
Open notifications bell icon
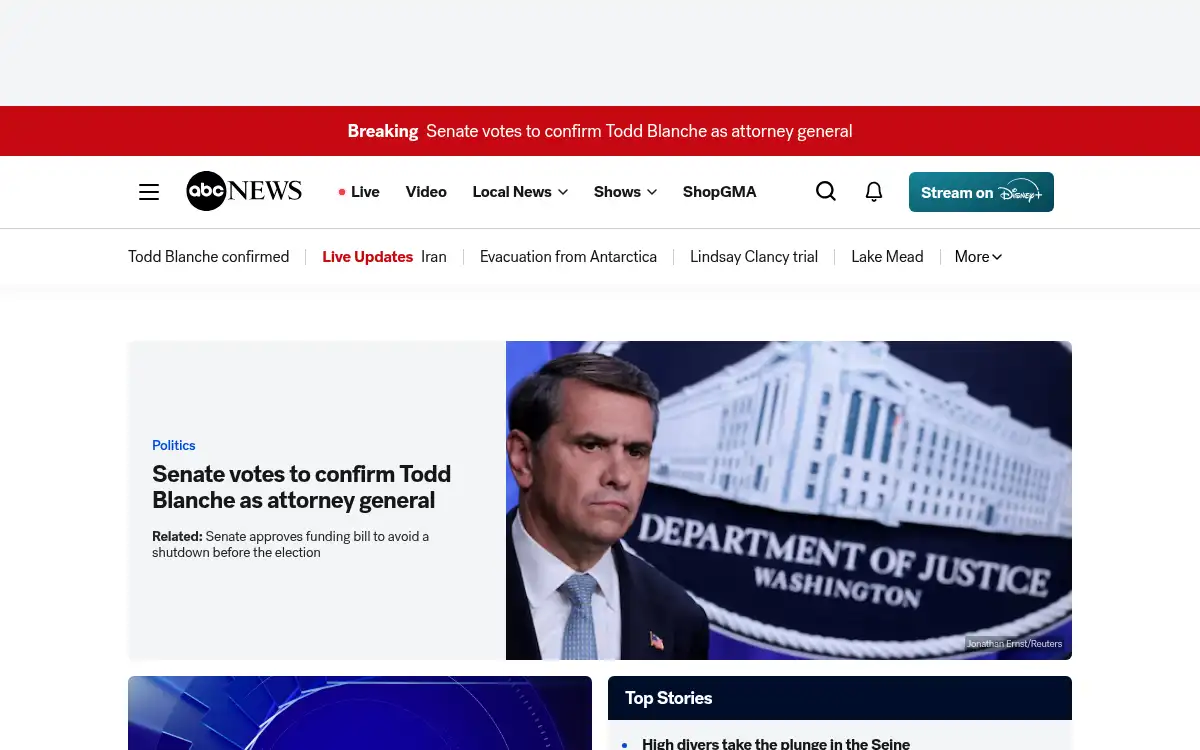[874, 191]
